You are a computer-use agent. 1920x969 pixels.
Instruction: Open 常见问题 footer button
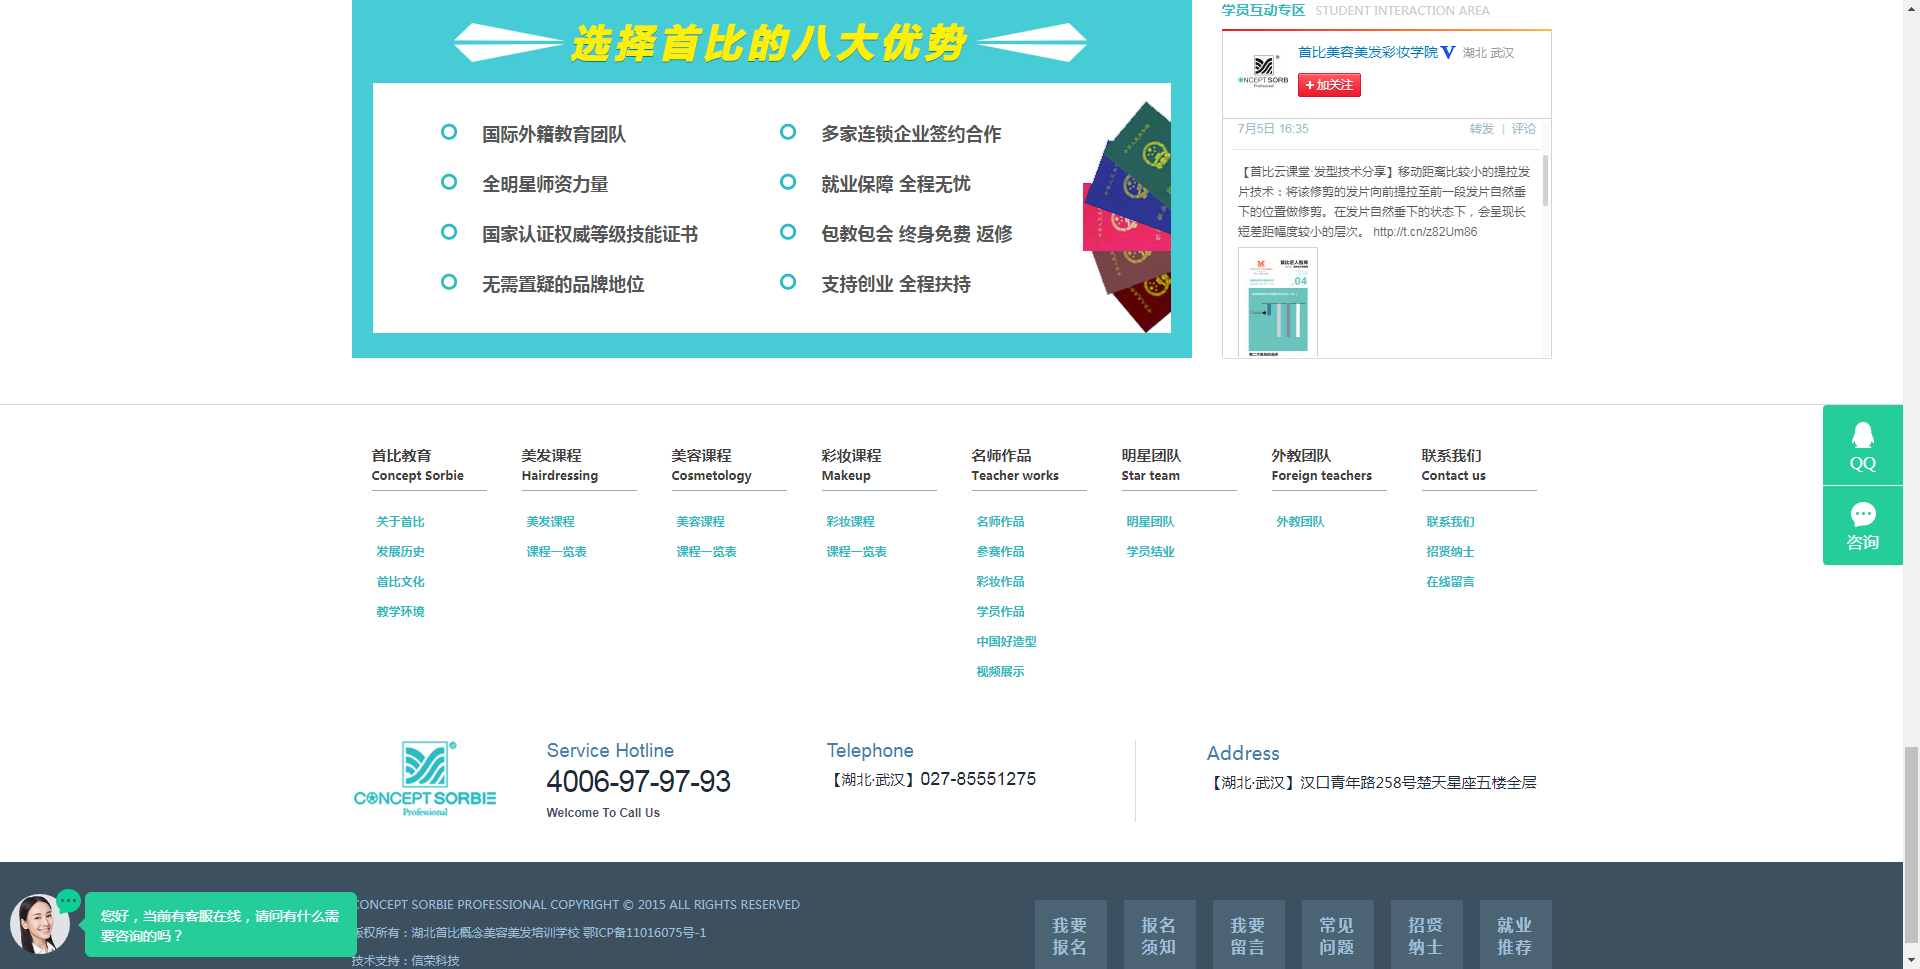[1337, 935]
